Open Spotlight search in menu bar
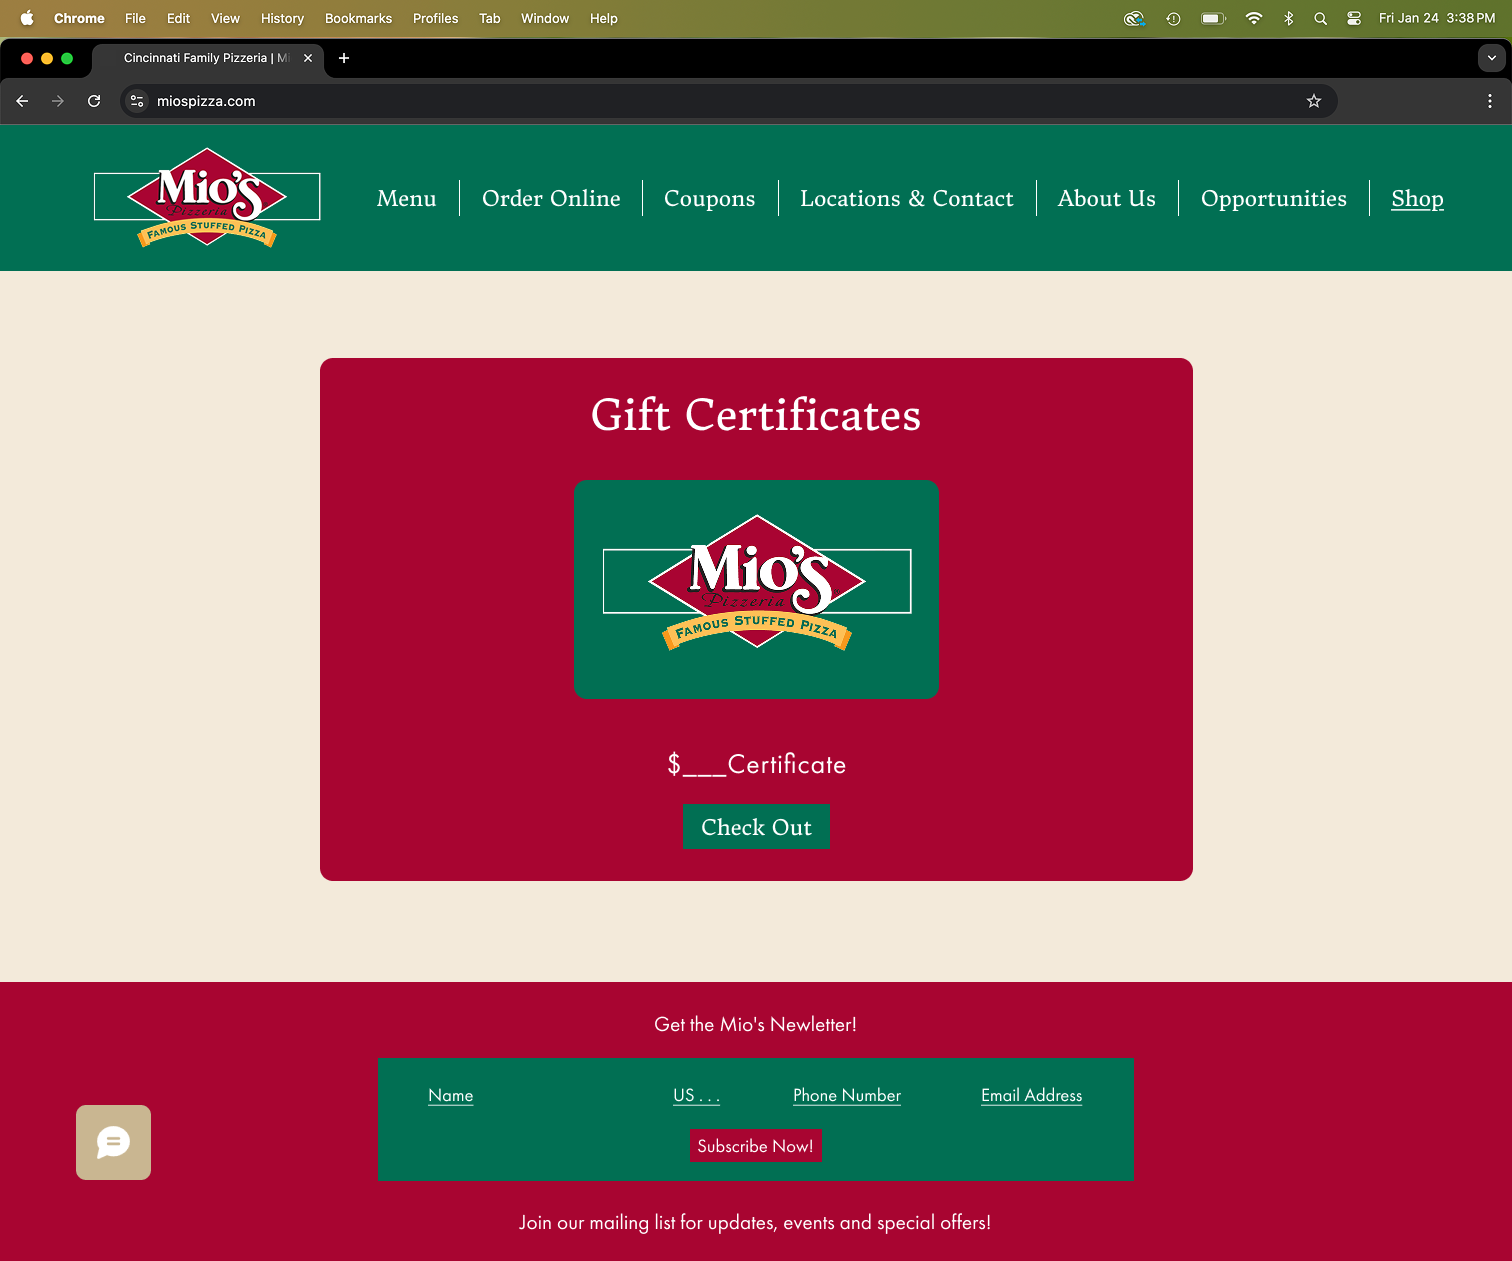The image size is (1512, 1261). click(1321, 18)
